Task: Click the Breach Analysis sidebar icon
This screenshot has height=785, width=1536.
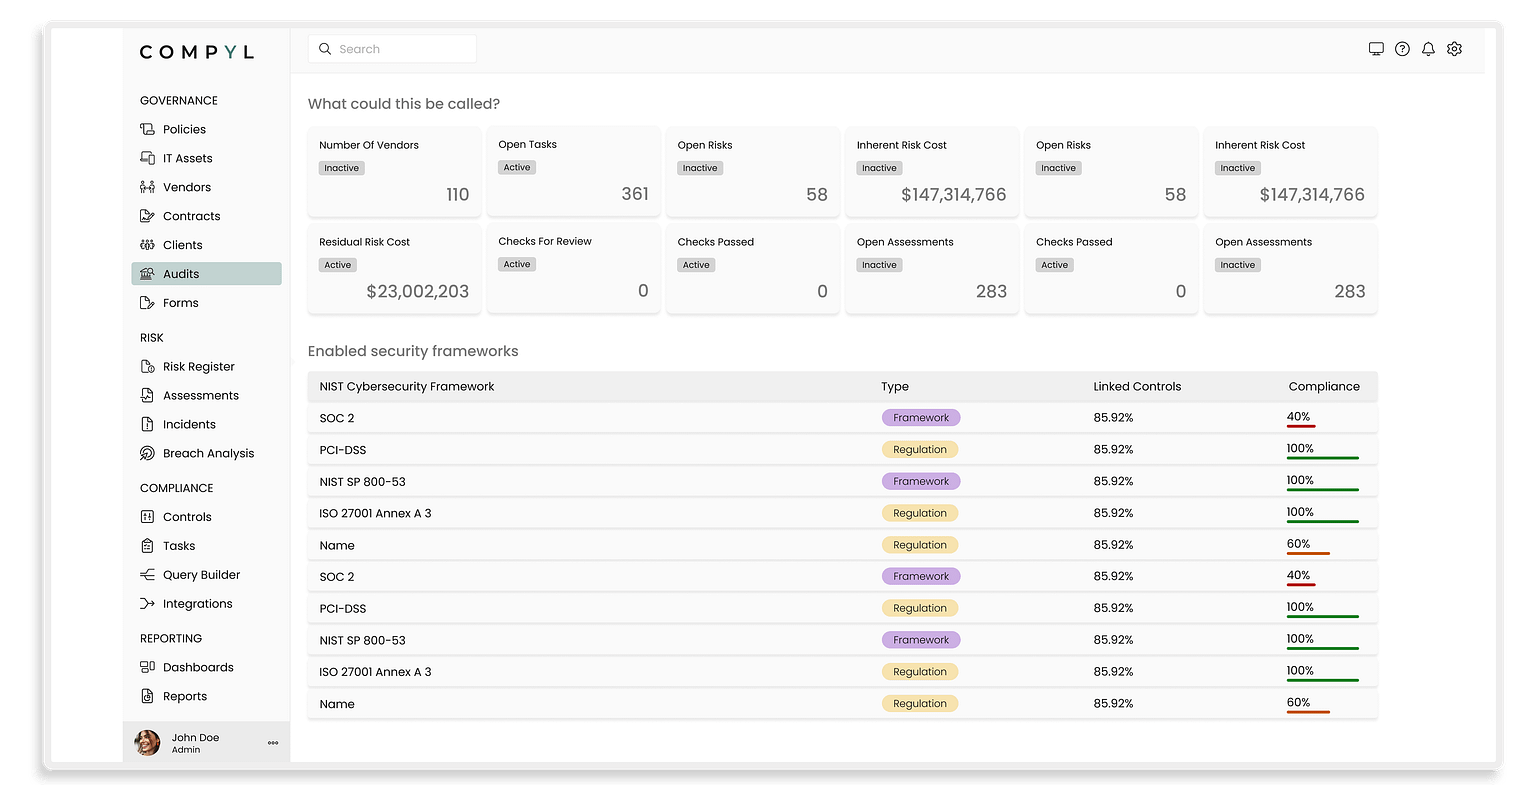Action: [147, 453]
